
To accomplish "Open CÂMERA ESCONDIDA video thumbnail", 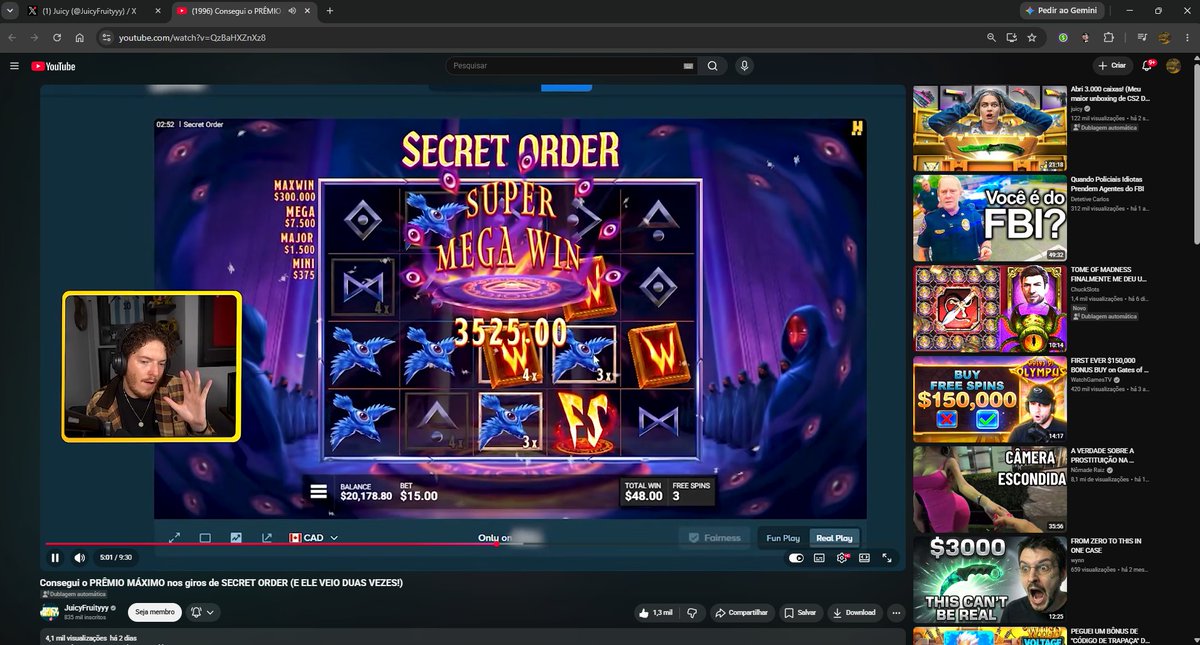I will 989,488.
